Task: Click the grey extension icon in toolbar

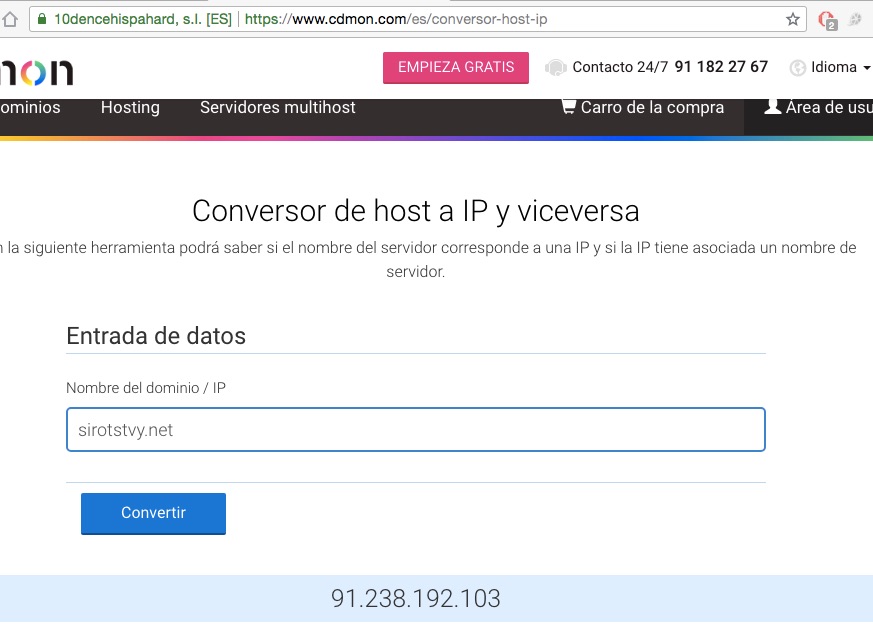Action: coord(856,19)
